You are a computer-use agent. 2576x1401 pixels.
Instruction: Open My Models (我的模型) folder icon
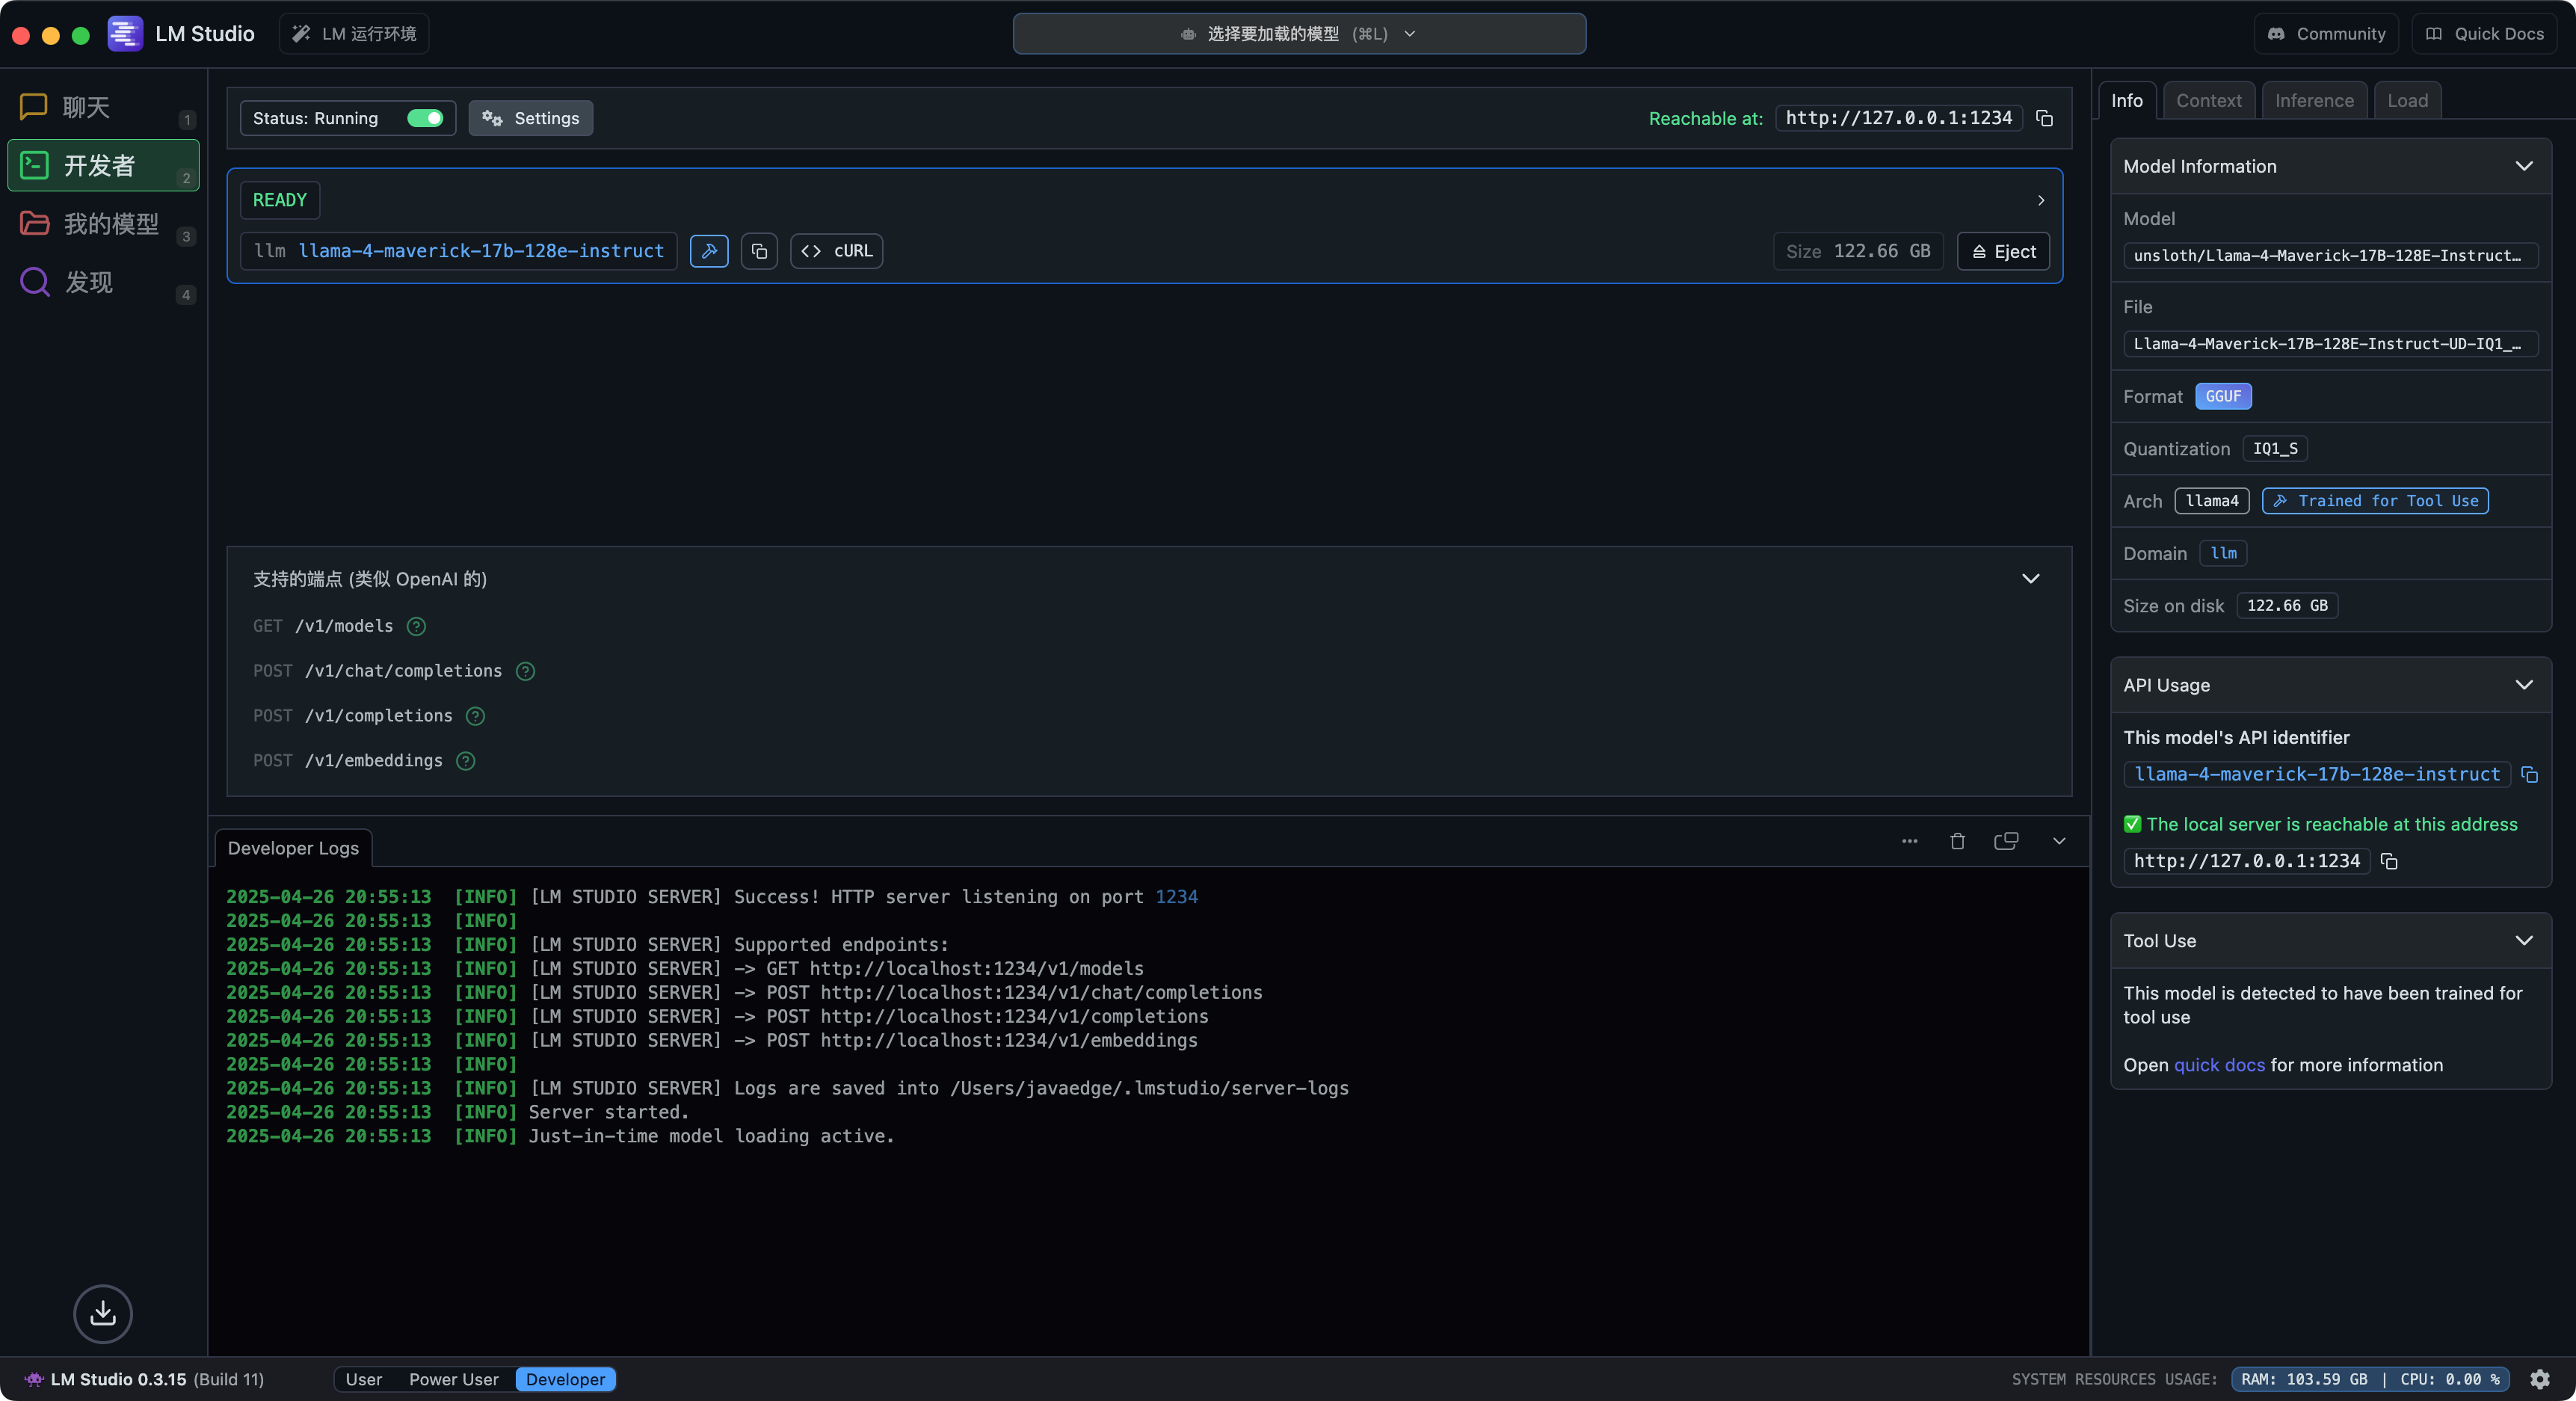coord(34,223)
